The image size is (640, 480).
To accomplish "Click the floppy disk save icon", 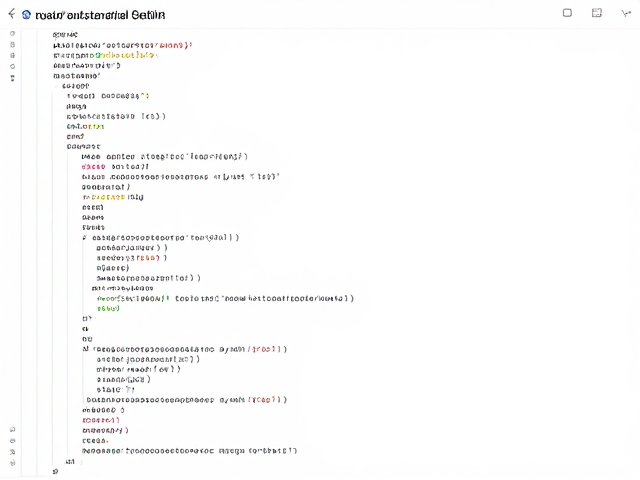I will (597, 13).
